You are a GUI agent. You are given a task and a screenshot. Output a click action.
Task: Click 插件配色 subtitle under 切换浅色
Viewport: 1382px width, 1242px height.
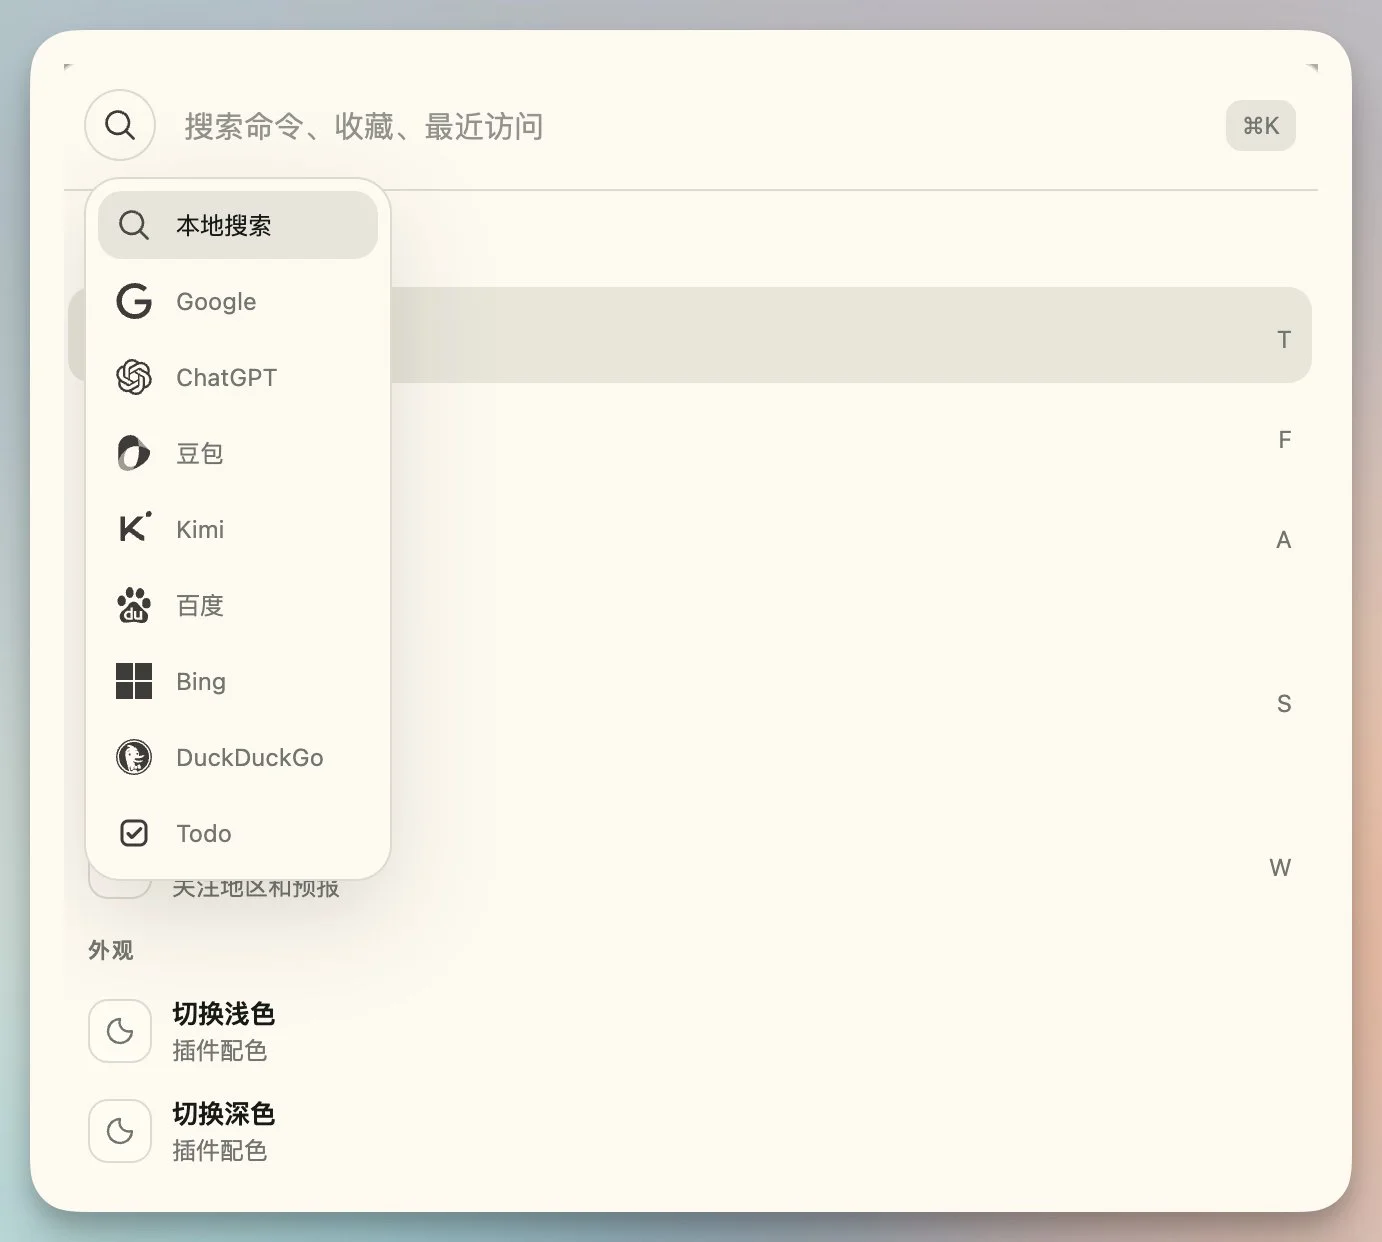pyautogui.click(x=219, y=1051)
